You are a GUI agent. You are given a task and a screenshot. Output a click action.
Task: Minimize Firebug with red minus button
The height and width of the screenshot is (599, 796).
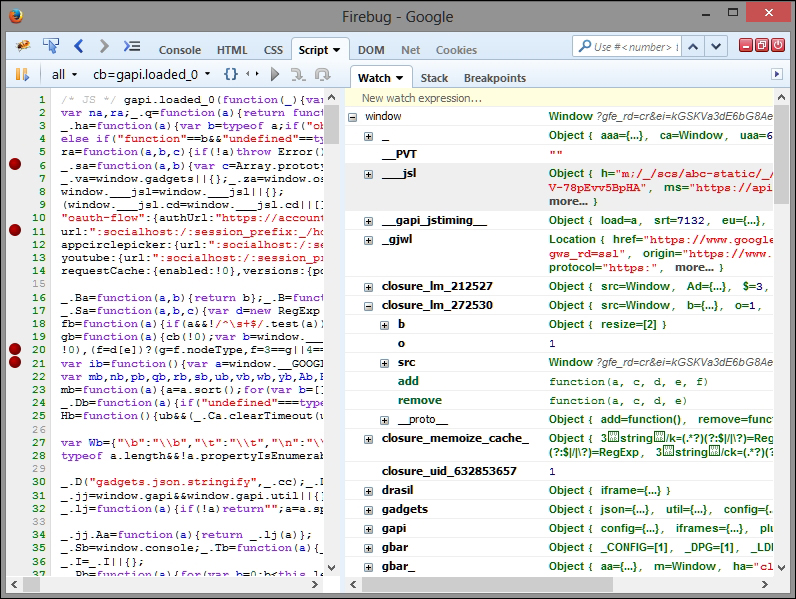tap(745, 46)
